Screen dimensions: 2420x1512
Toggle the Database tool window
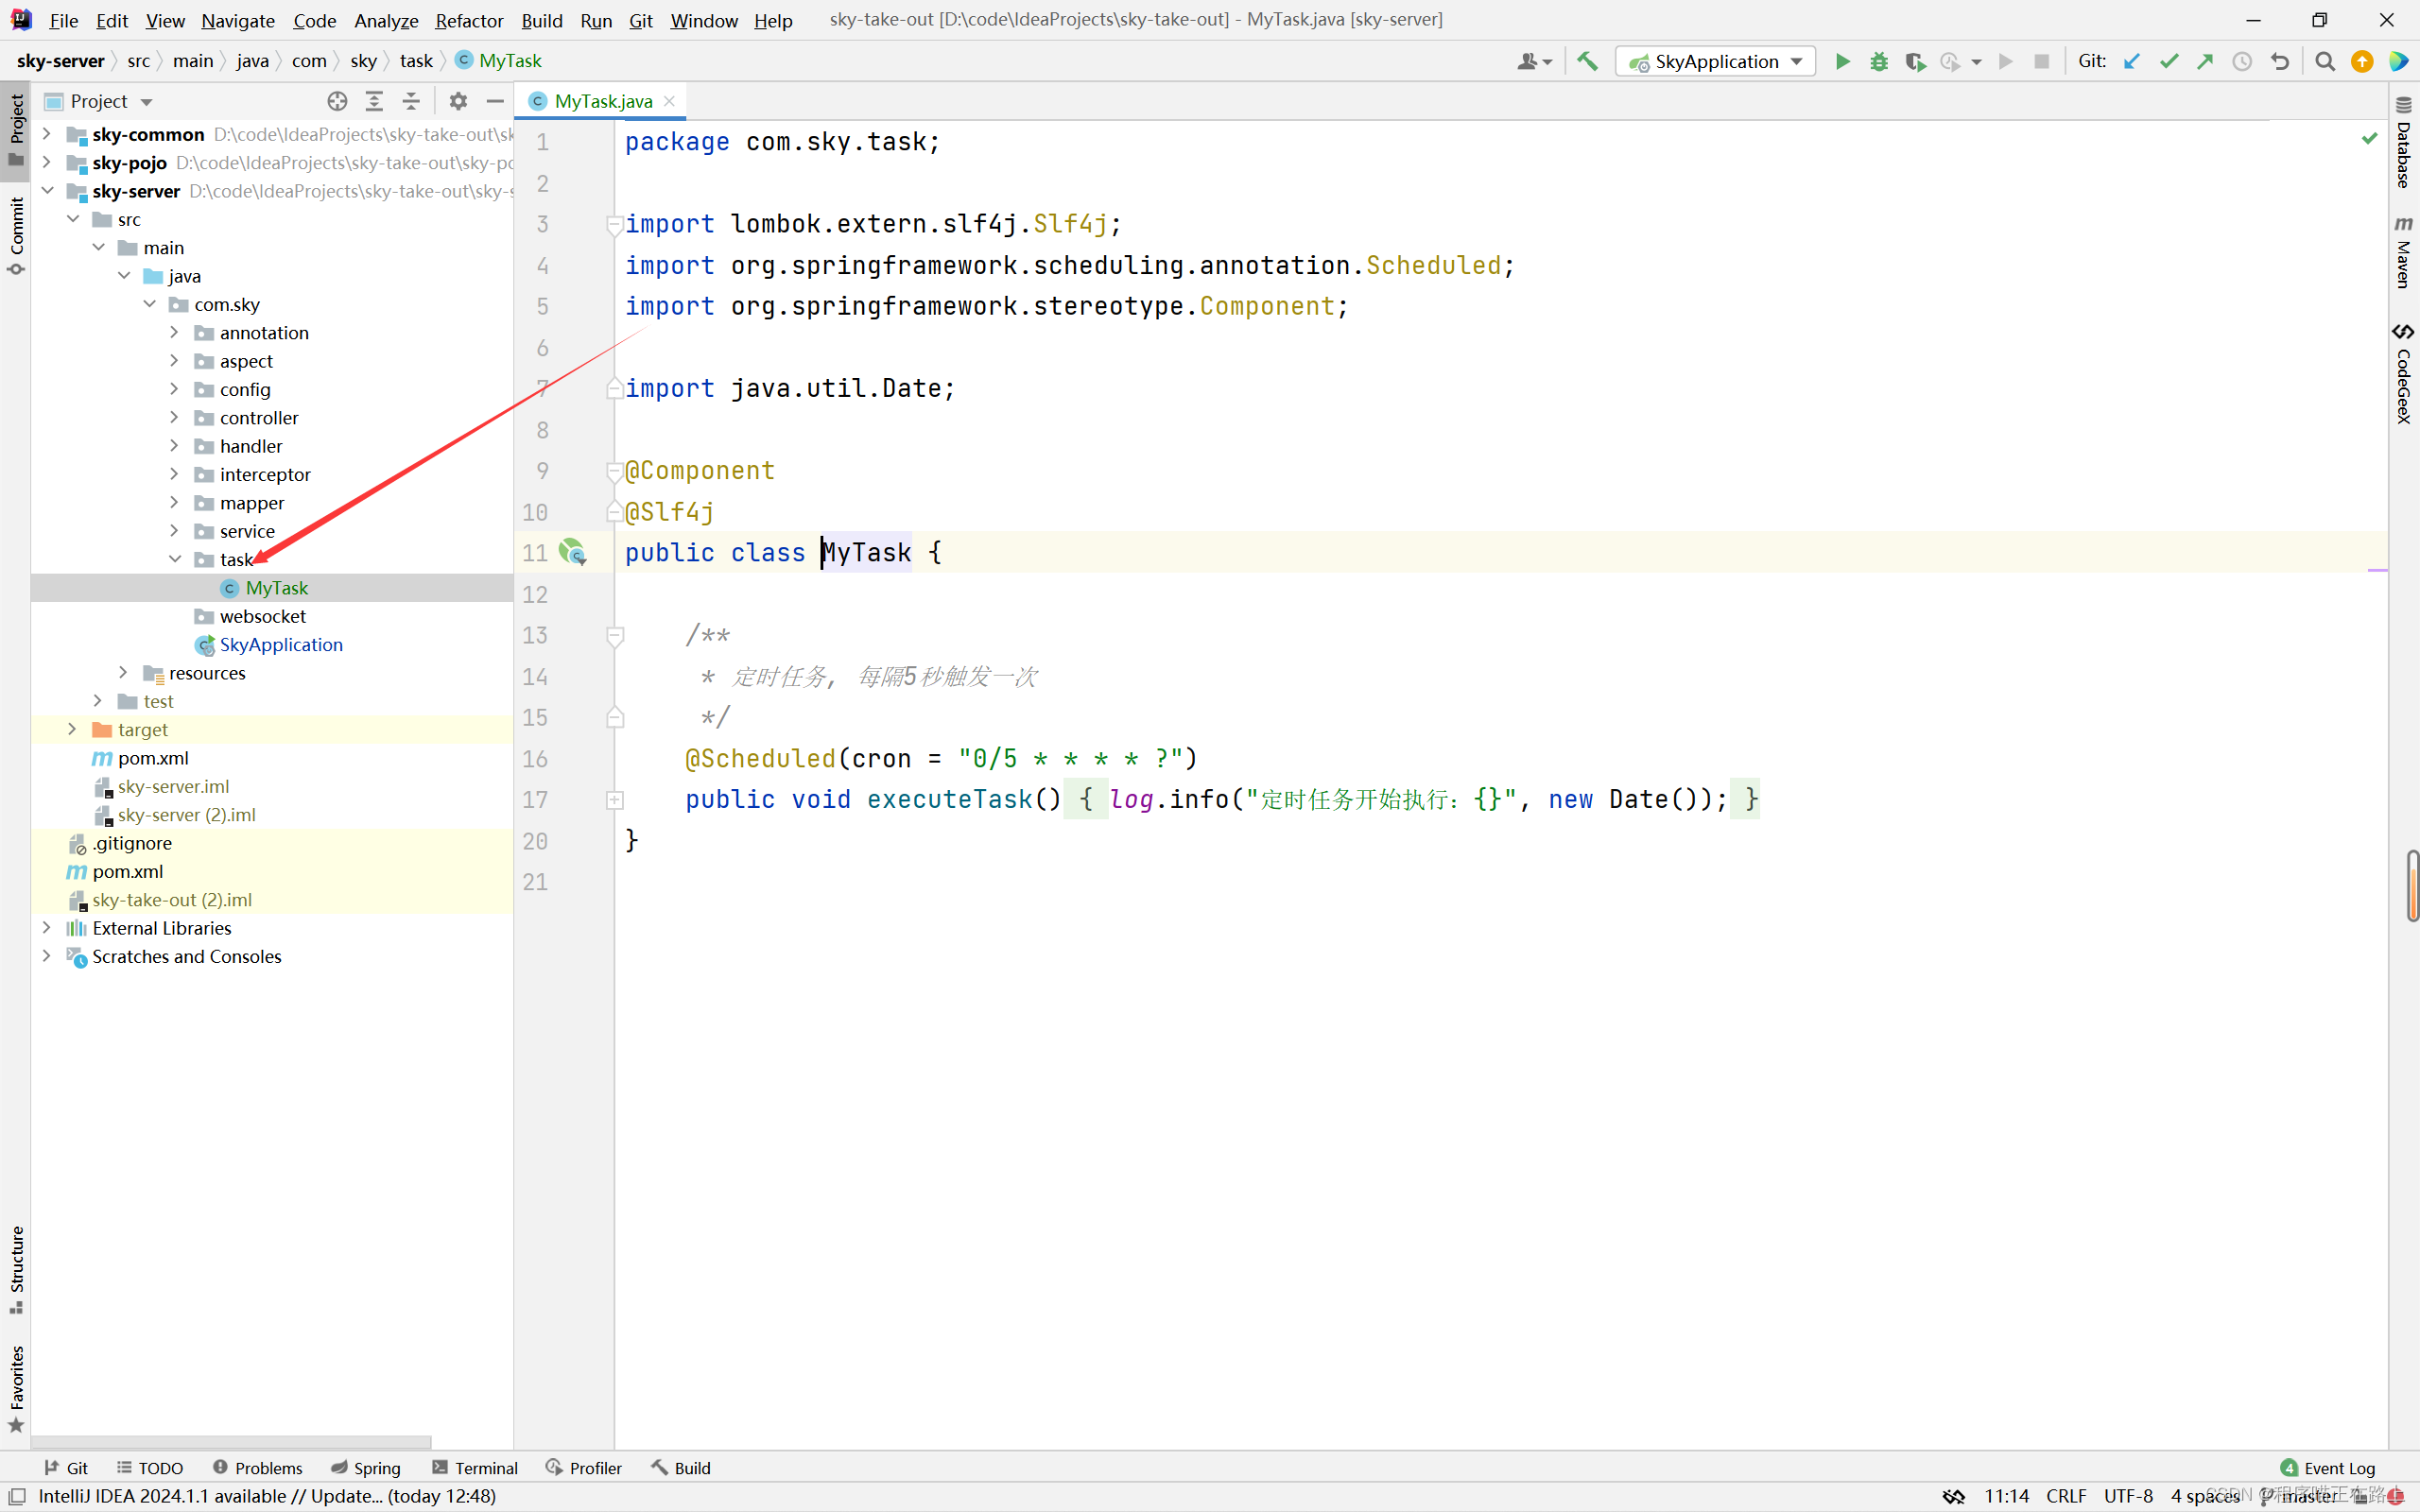click(x=2404, y=145)
